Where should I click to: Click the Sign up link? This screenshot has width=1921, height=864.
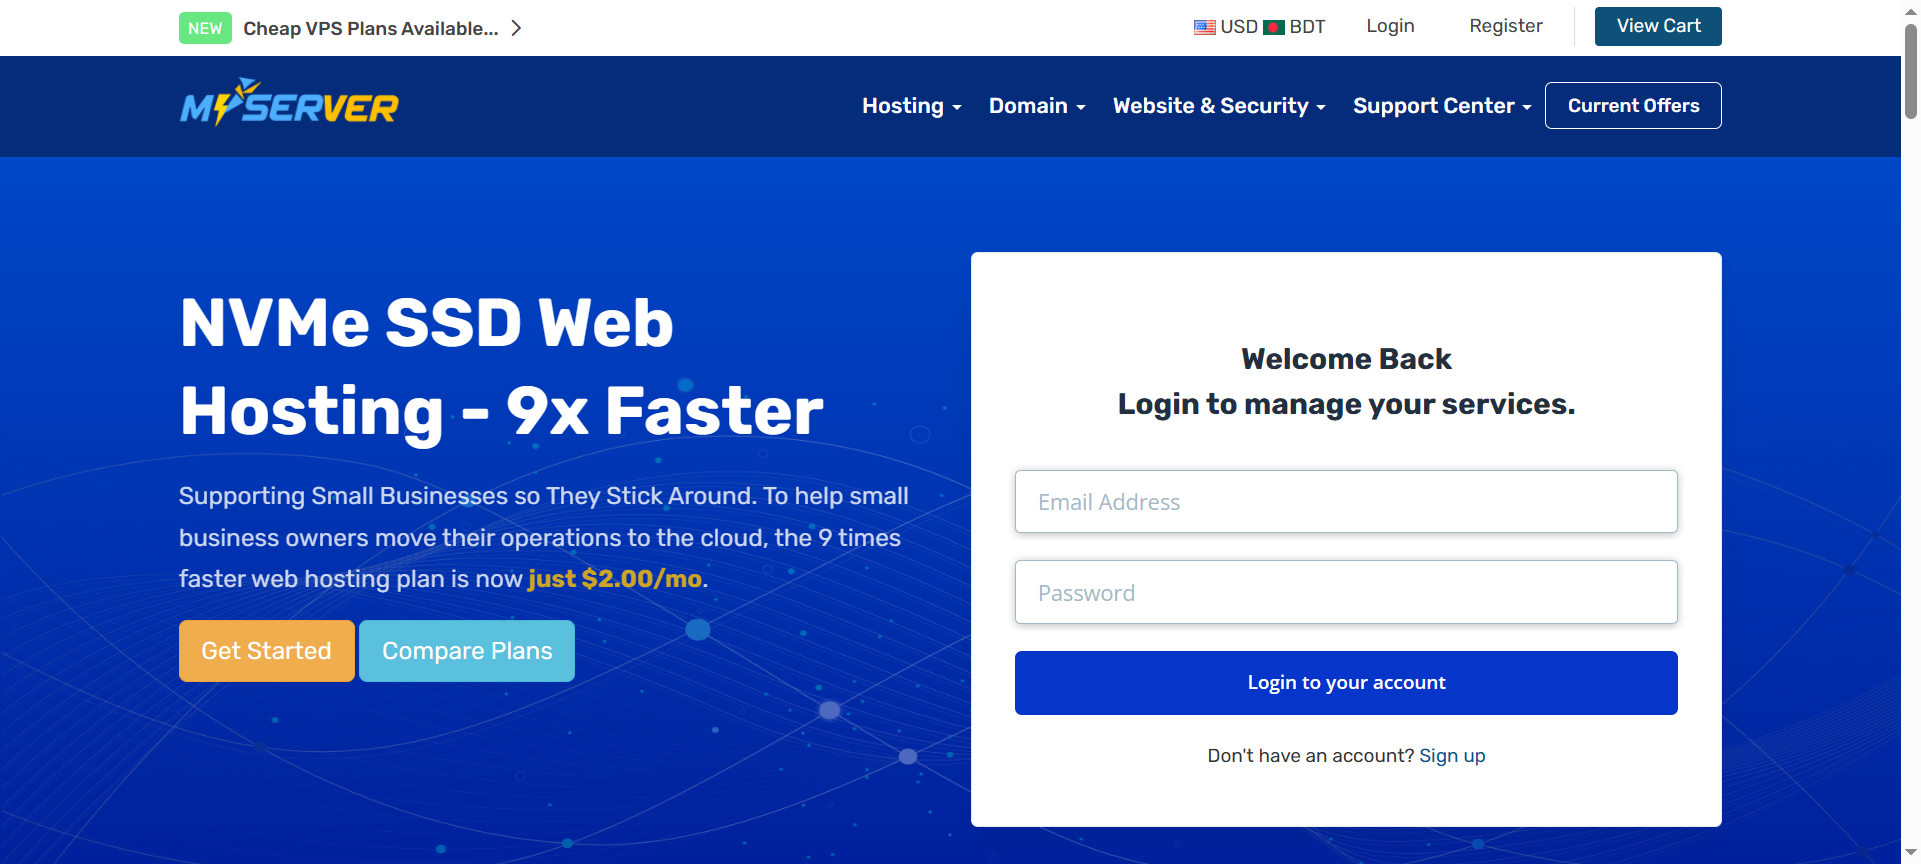point(1452,756)
